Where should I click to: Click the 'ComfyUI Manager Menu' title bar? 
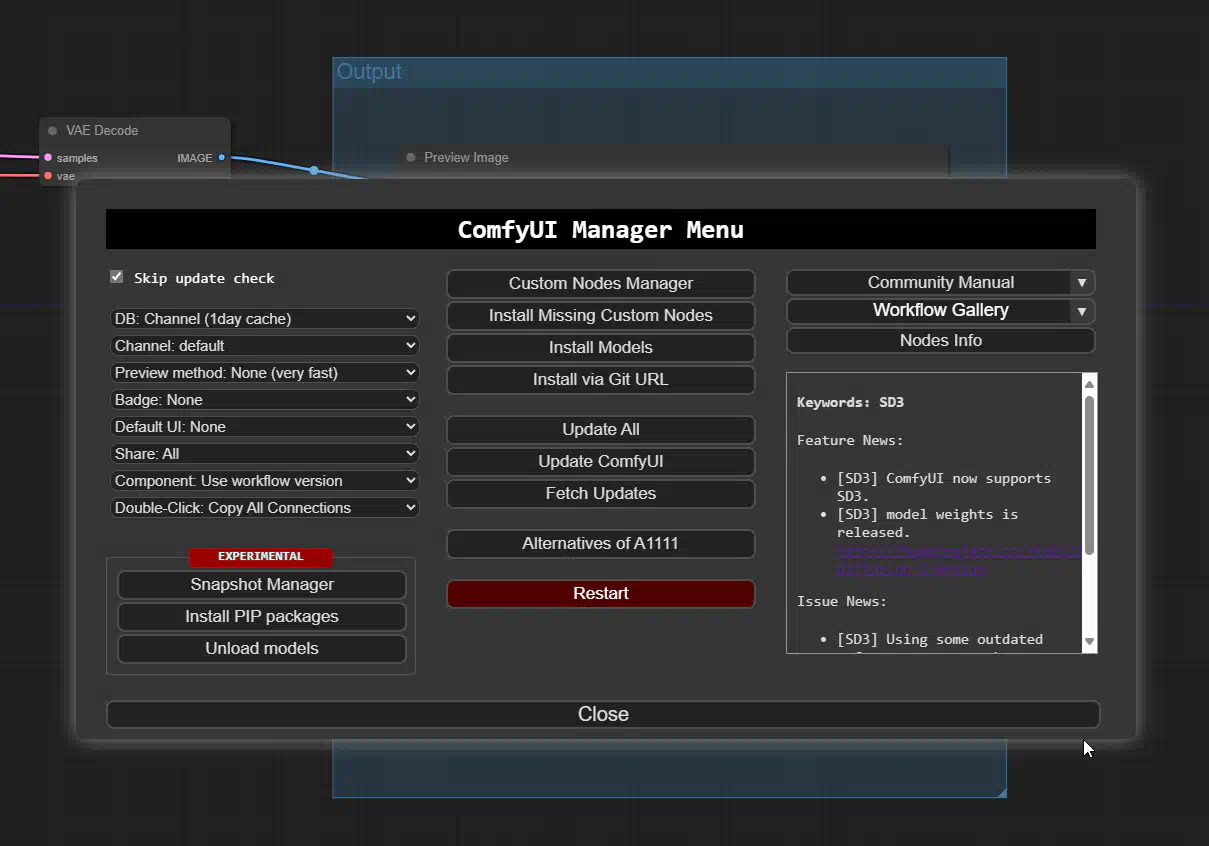point(601,230)
